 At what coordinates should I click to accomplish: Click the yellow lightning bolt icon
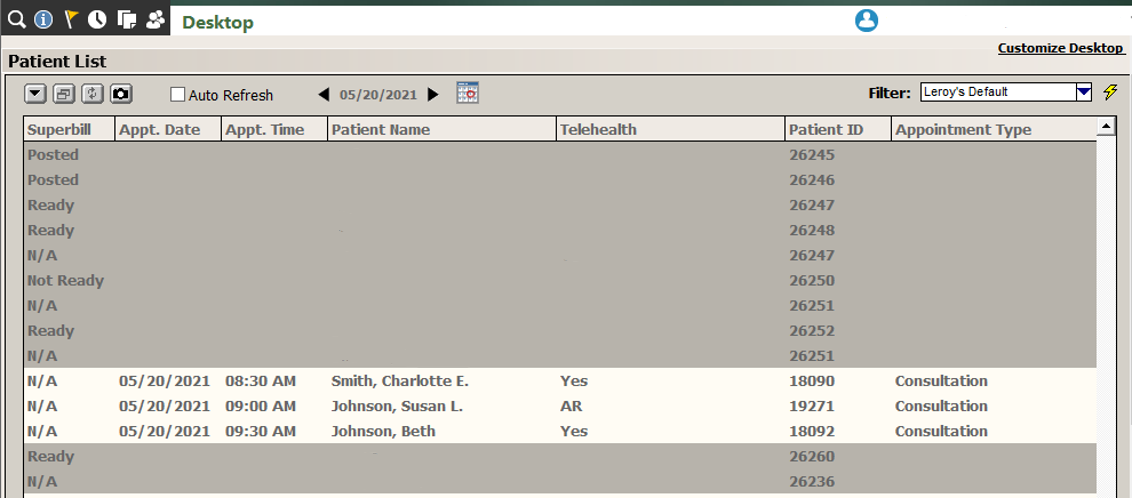[1110, 92]
